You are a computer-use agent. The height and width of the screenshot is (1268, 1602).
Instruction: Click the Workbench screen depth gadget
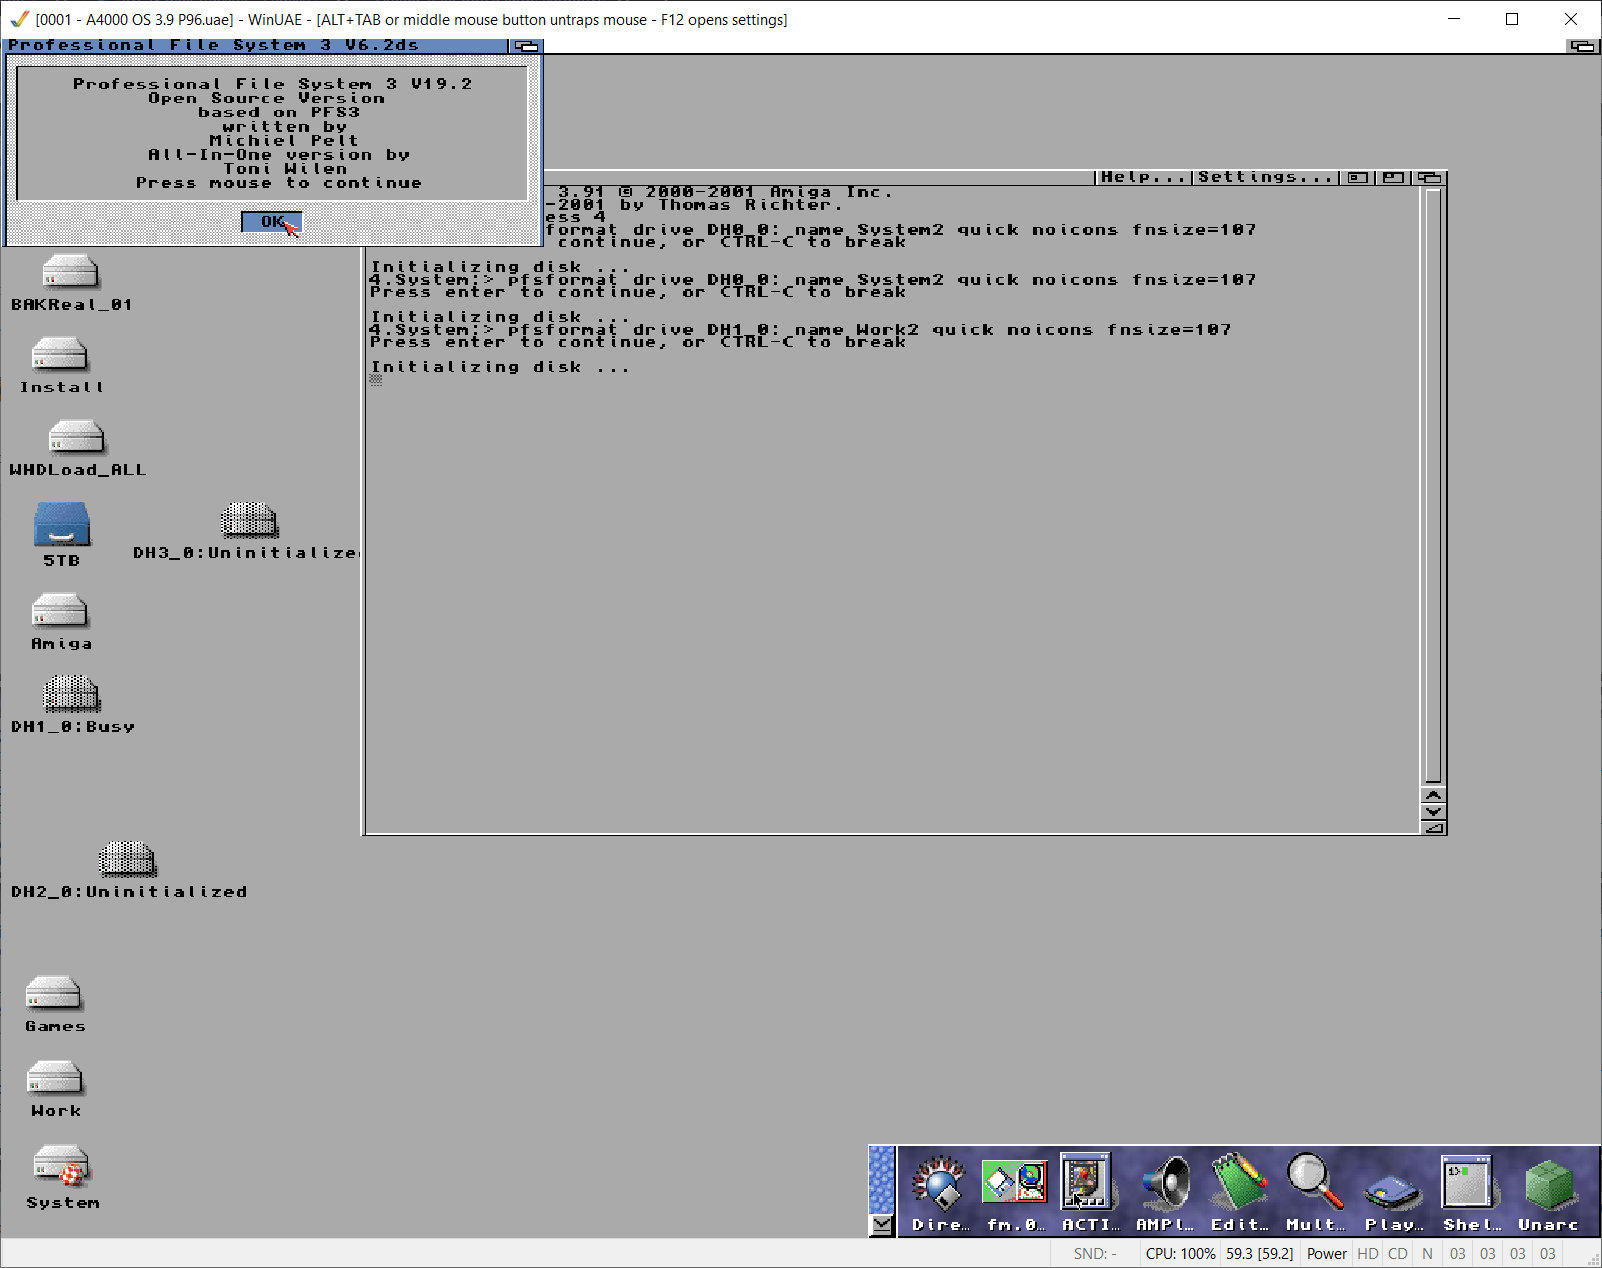click(1583, 46)
